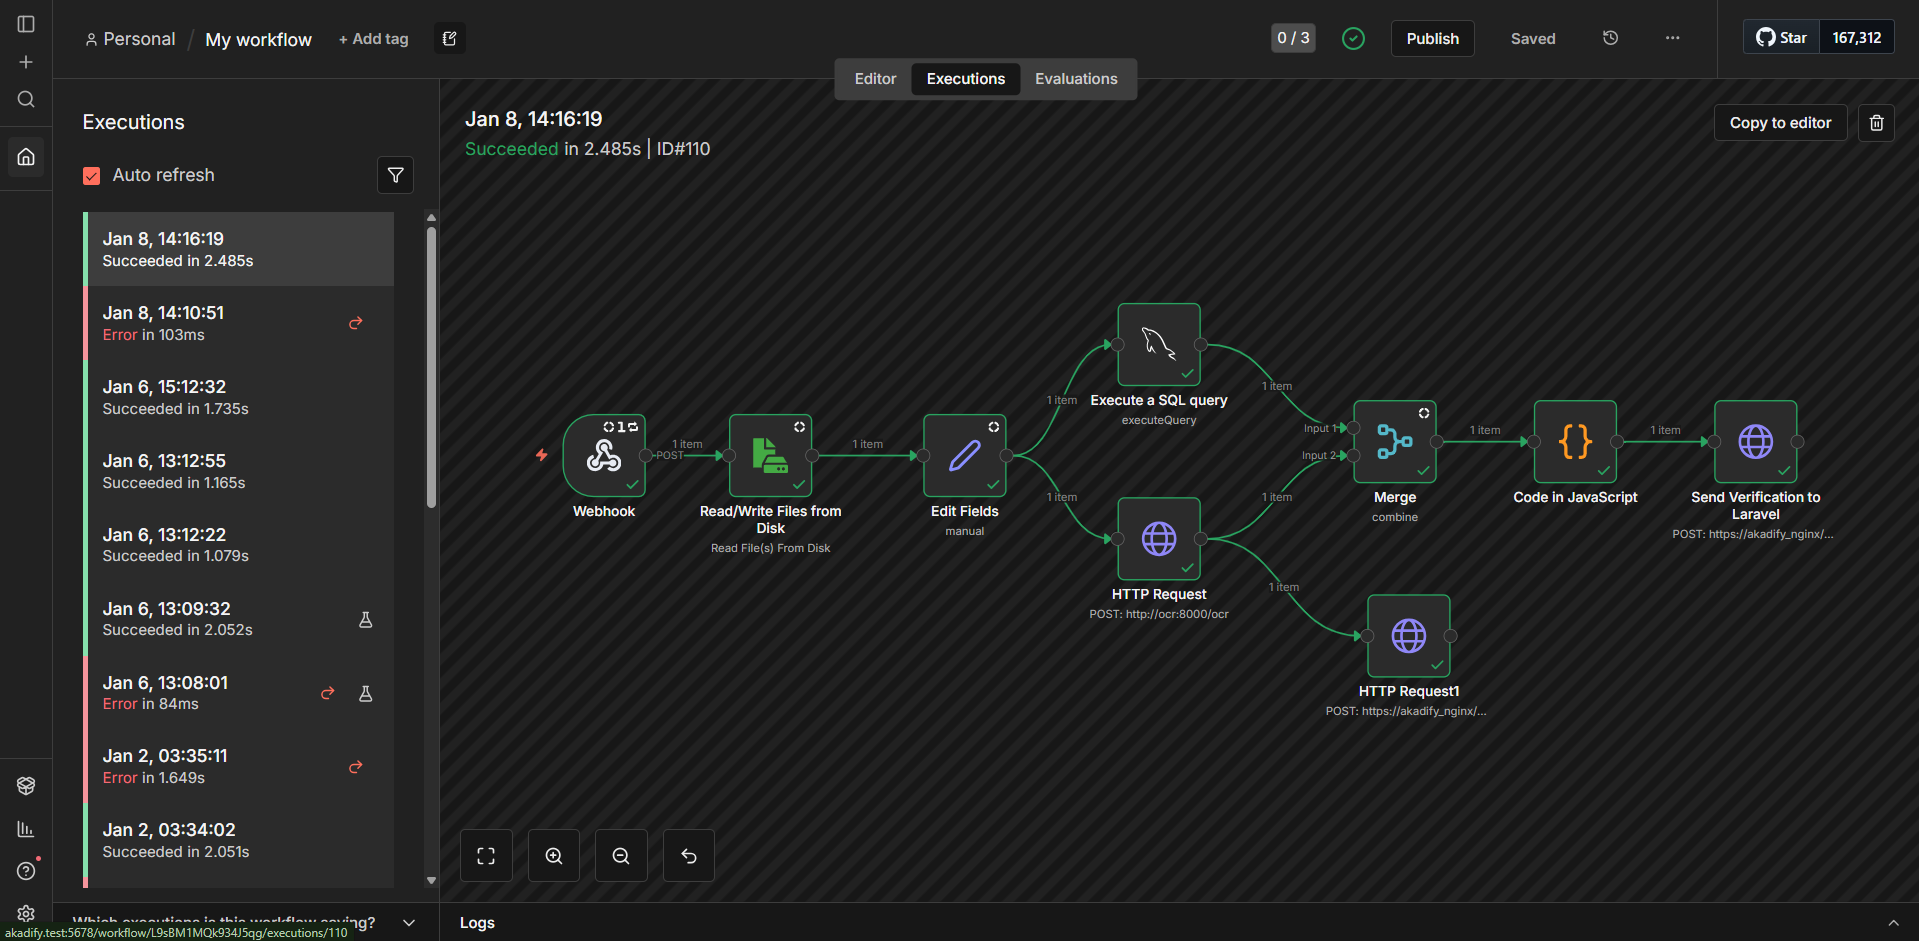Select the Merge node
The height and width of the screenshot is (941, 1919).
tap(1395, 442)
